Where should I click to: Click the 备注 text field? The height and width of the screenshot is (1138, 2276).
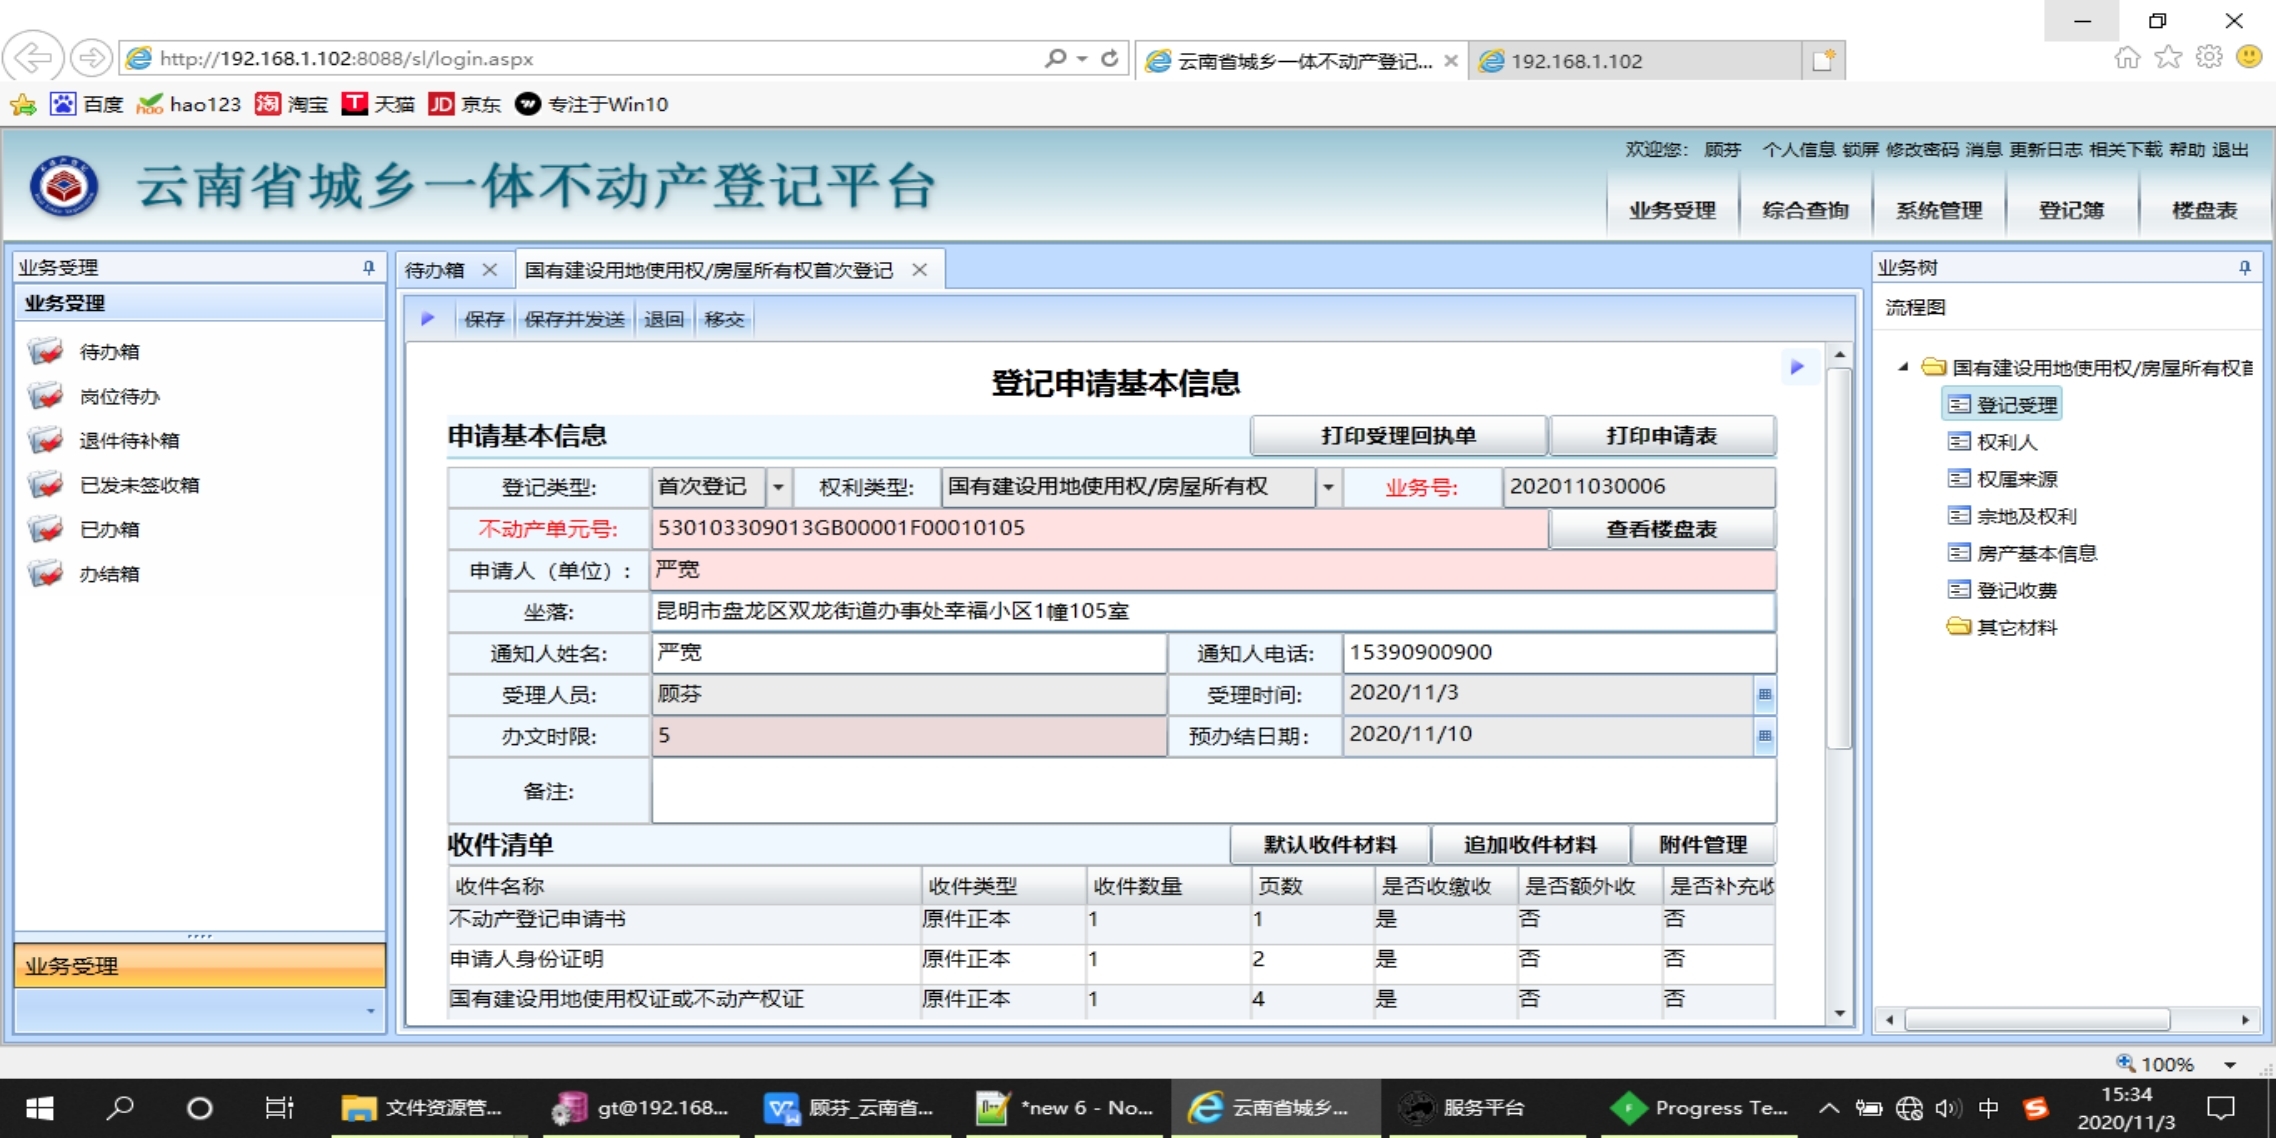pyautogui.click(x=1212, y=791)
